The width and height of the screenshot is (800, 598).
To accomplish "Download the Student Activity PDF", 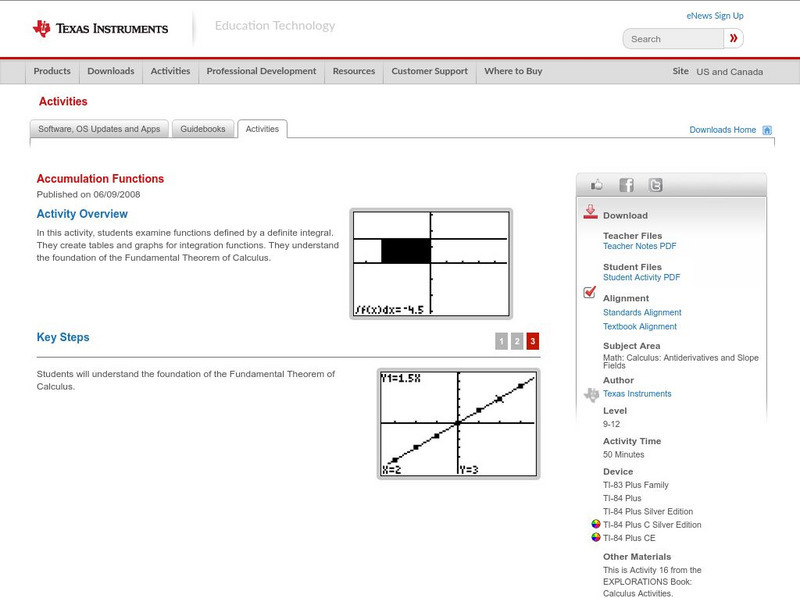I will [x=641, y=277].
